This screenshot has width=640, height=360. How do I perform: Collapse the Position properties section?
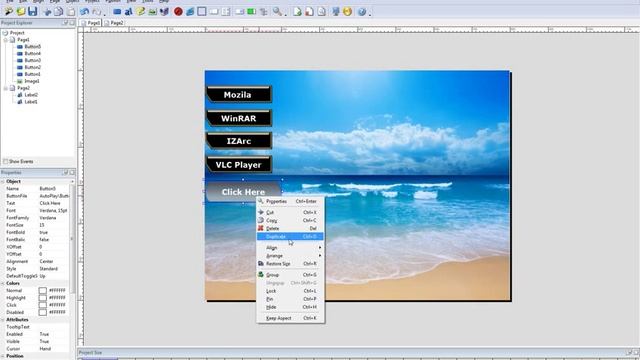pyautogui.click(x=3, y=356)
